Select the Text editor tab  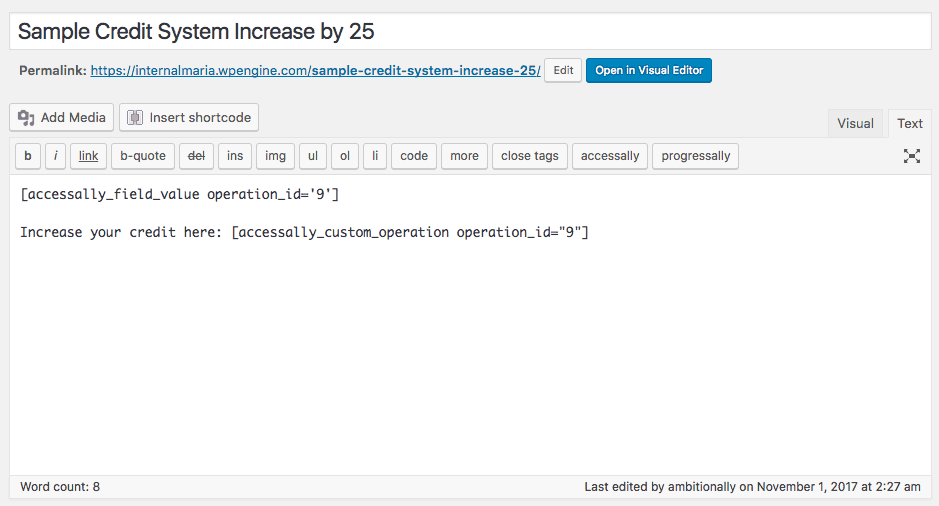[x=910, y=124]
